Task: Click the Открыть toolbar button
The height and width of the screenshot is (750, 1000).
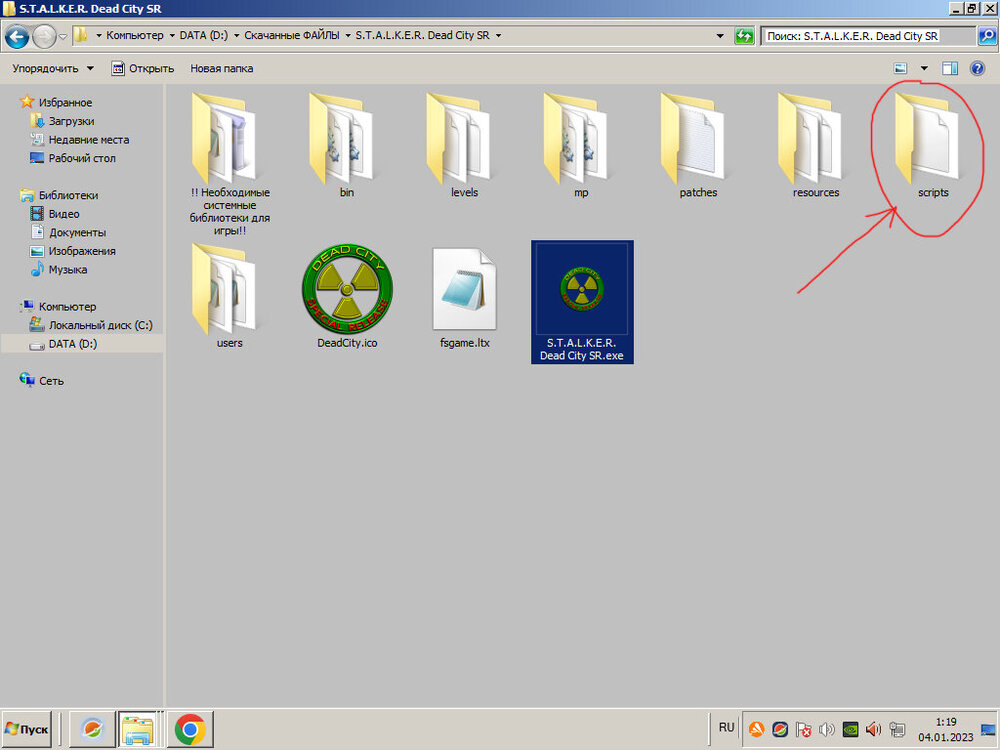Action: pos(143,68)
